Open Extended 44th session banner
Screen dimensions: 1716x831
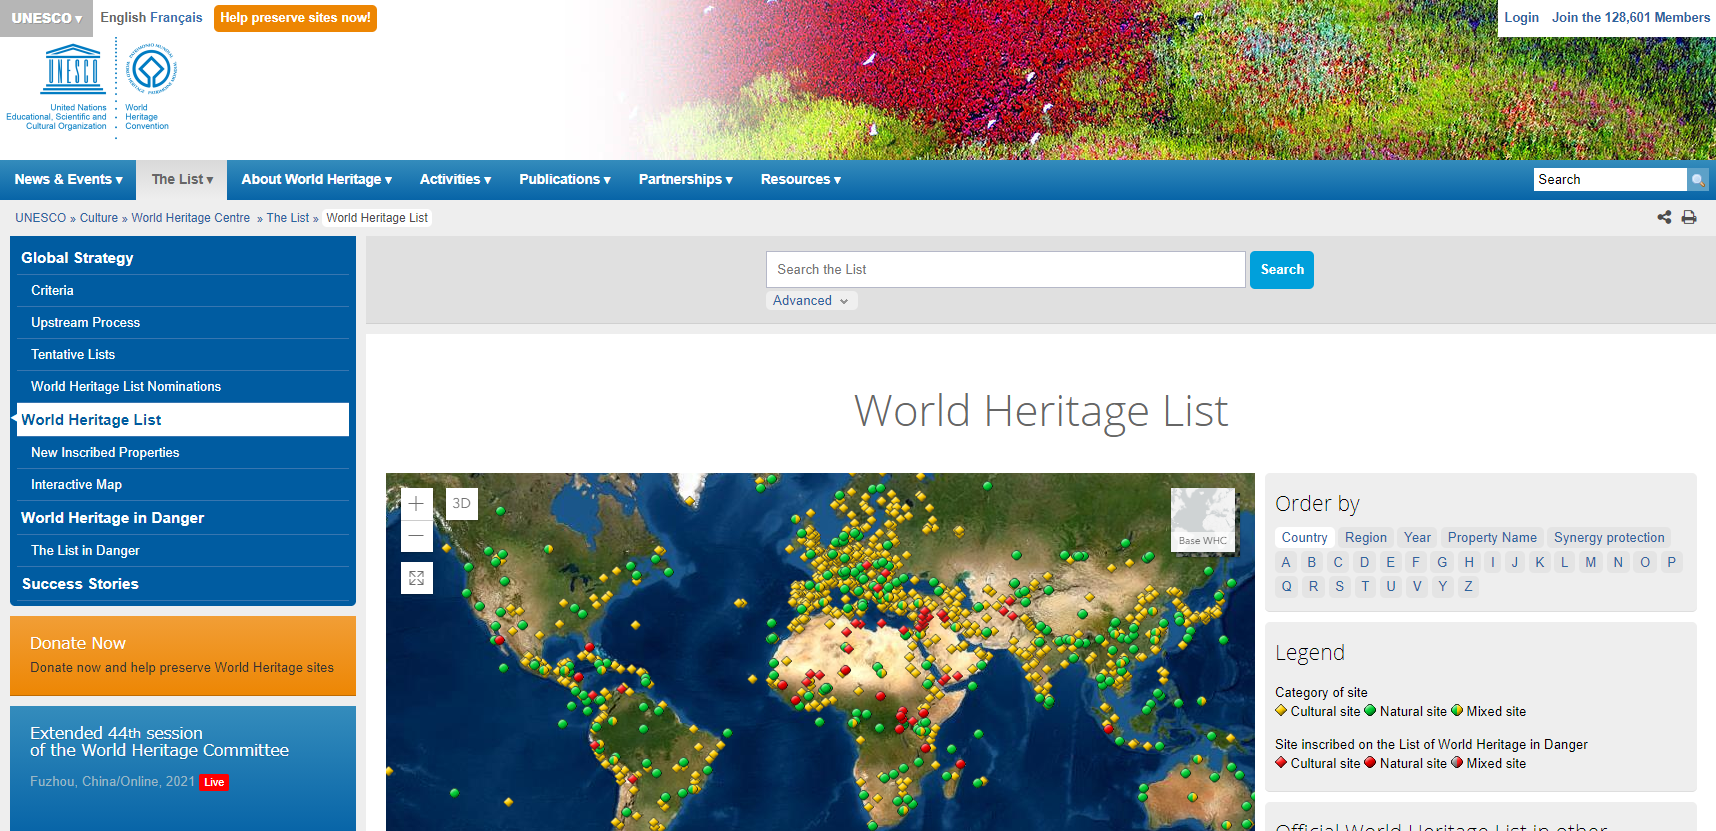pyautogui.click(x=183, y=768)
